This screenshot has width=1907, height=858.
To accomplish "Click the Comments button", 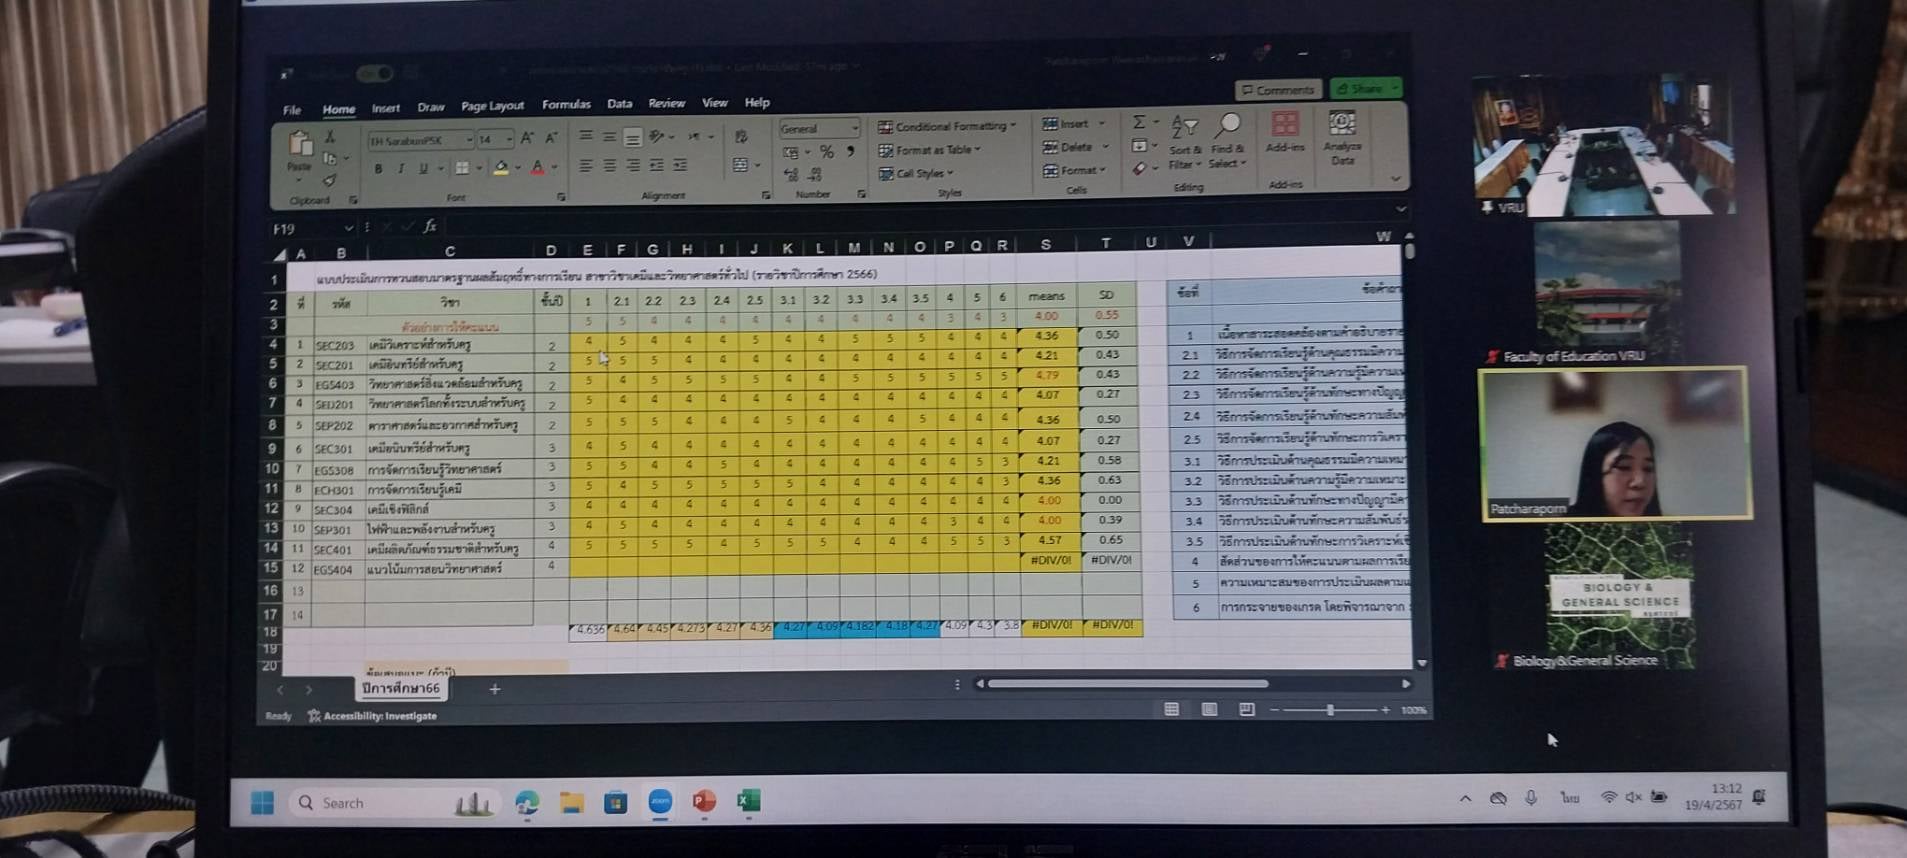I will [1278, 90].
